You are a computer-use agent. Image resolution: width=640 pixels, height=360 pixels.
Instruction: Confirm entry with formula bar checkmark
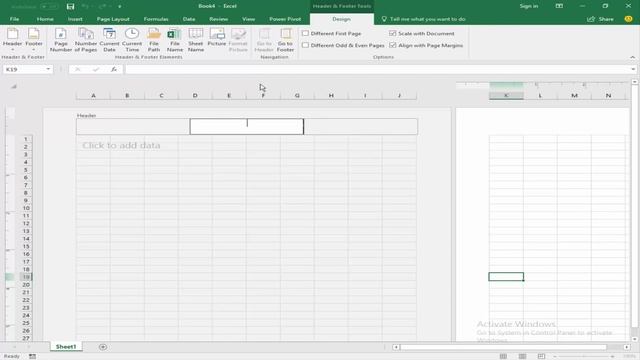(96, 69)
